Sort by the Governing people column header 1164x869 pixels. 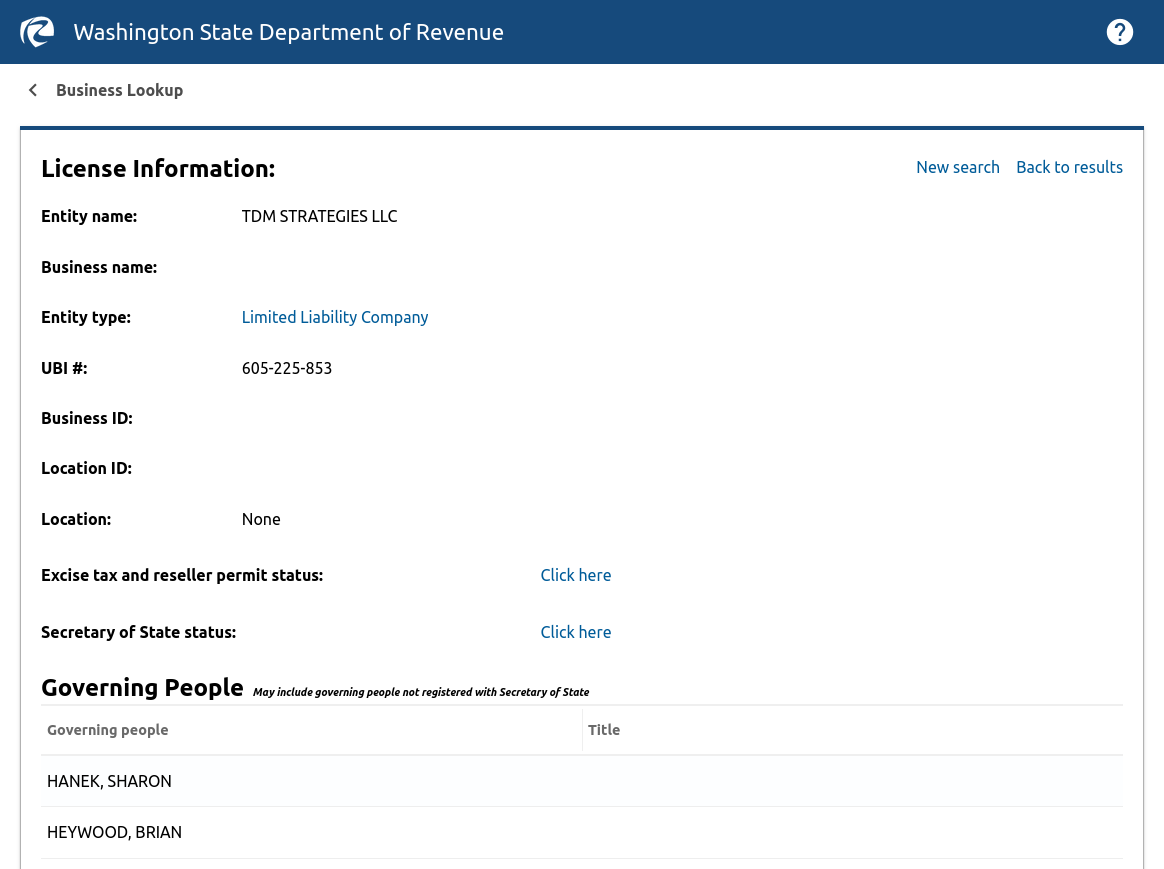pyautogui.click(x=108, y=729)
